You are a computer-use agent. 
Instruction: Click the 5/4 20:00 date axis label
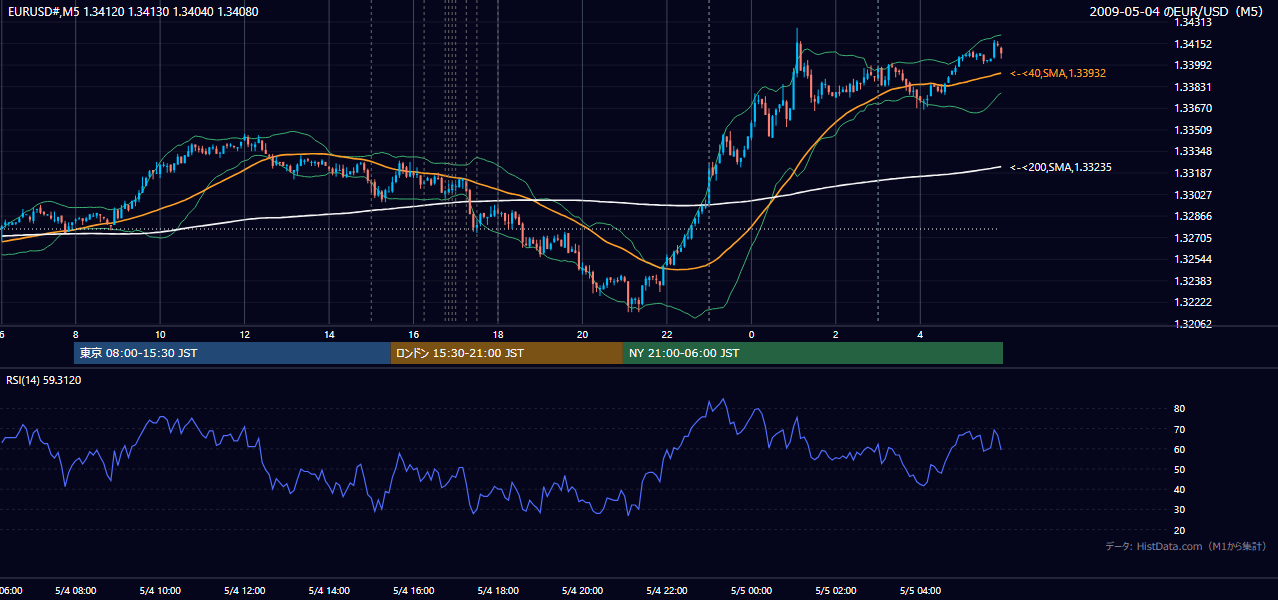pos(583,590)
